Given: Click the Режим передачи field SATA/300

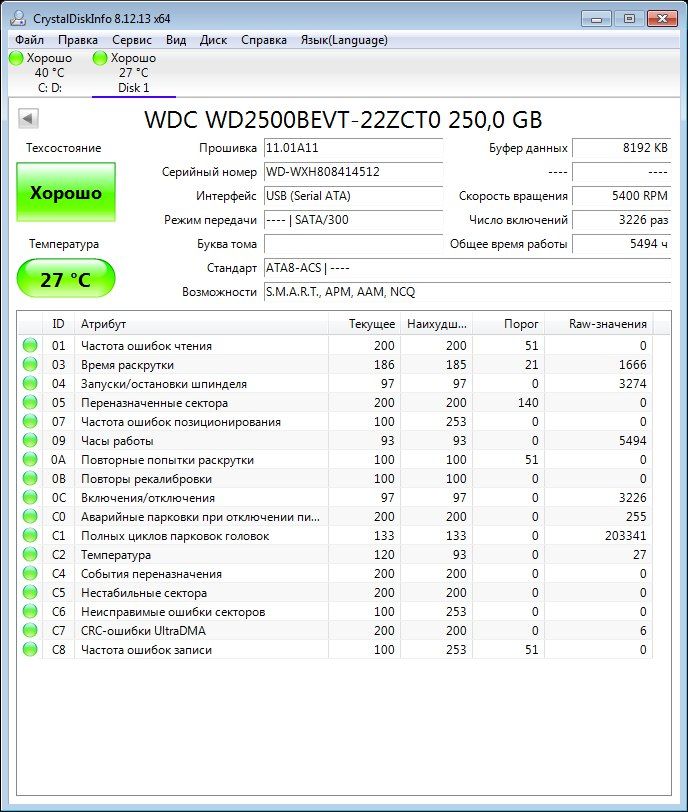Looking at the screenshot, I should point(354,220).
